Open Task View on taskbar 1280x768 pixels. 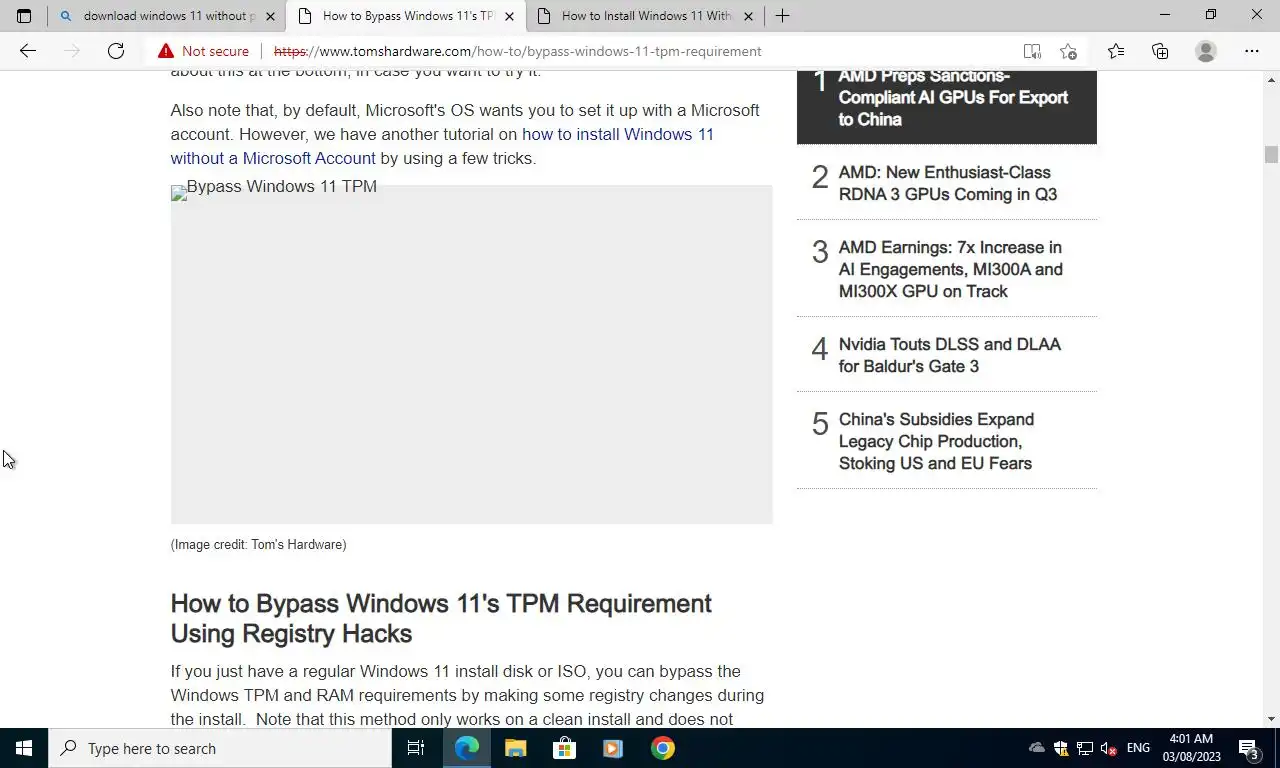[416, 748]
